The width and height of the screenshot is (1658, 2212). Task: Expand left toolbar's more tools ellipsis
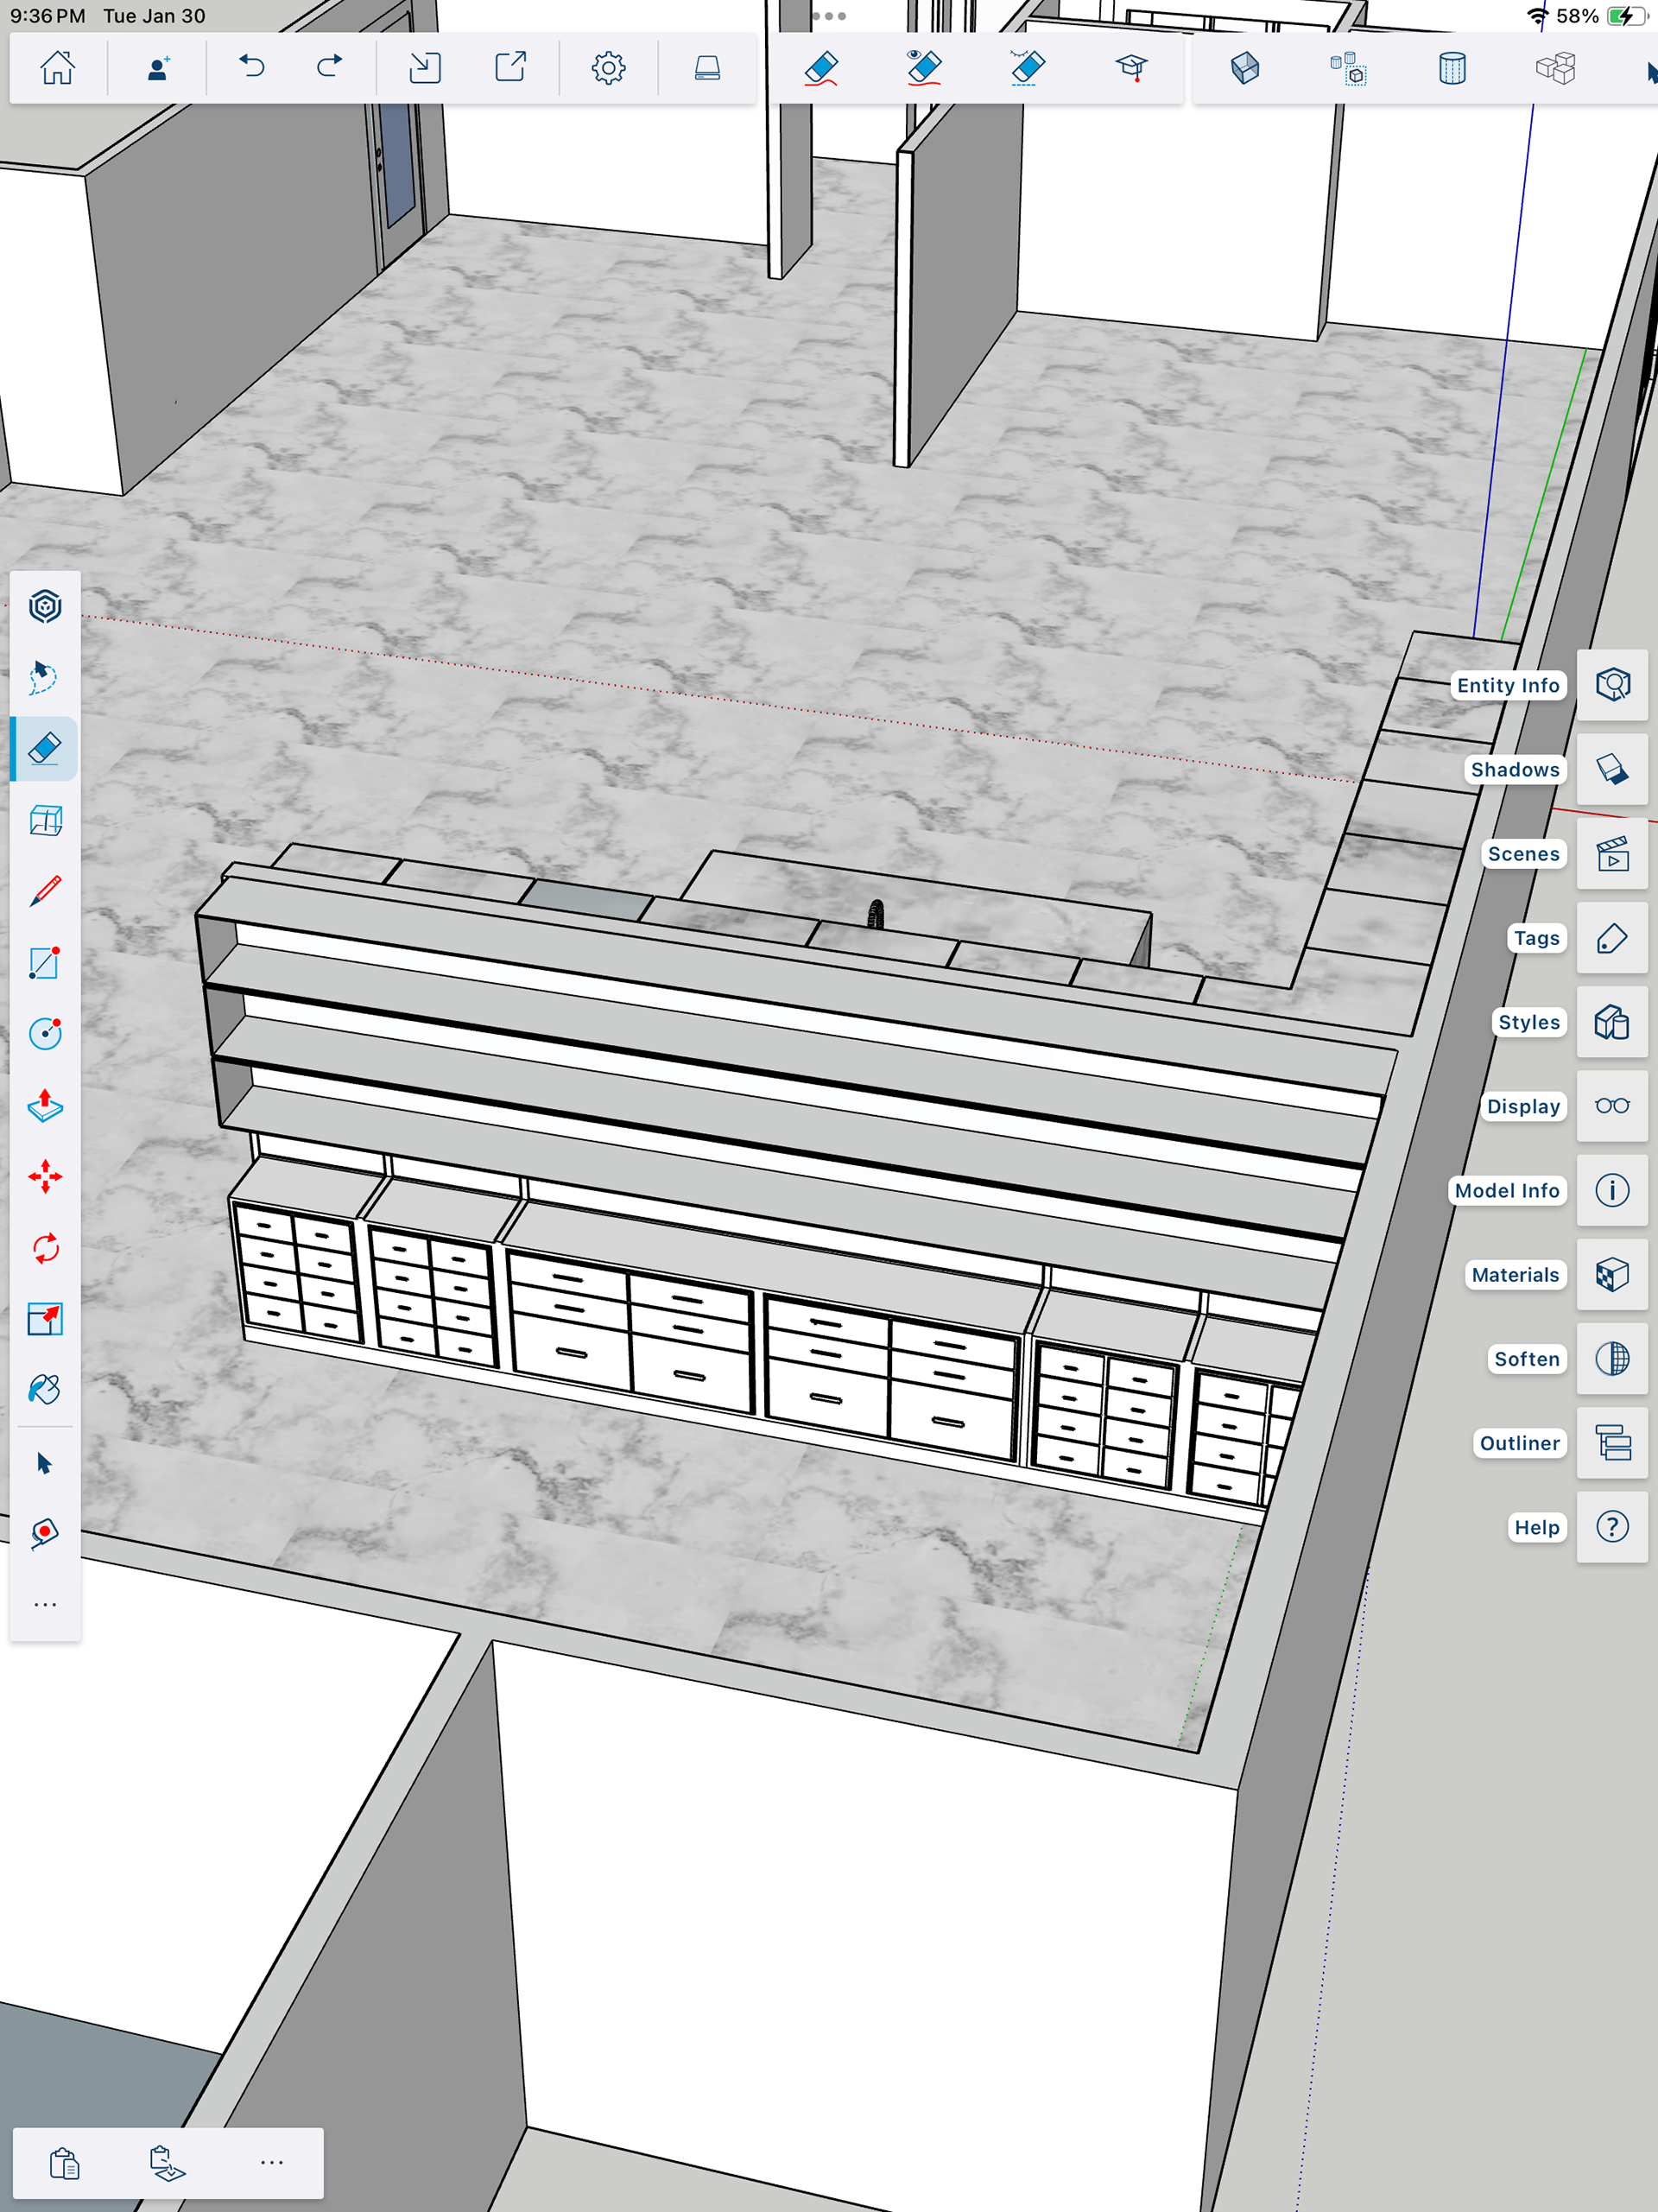coord(44,1605)
